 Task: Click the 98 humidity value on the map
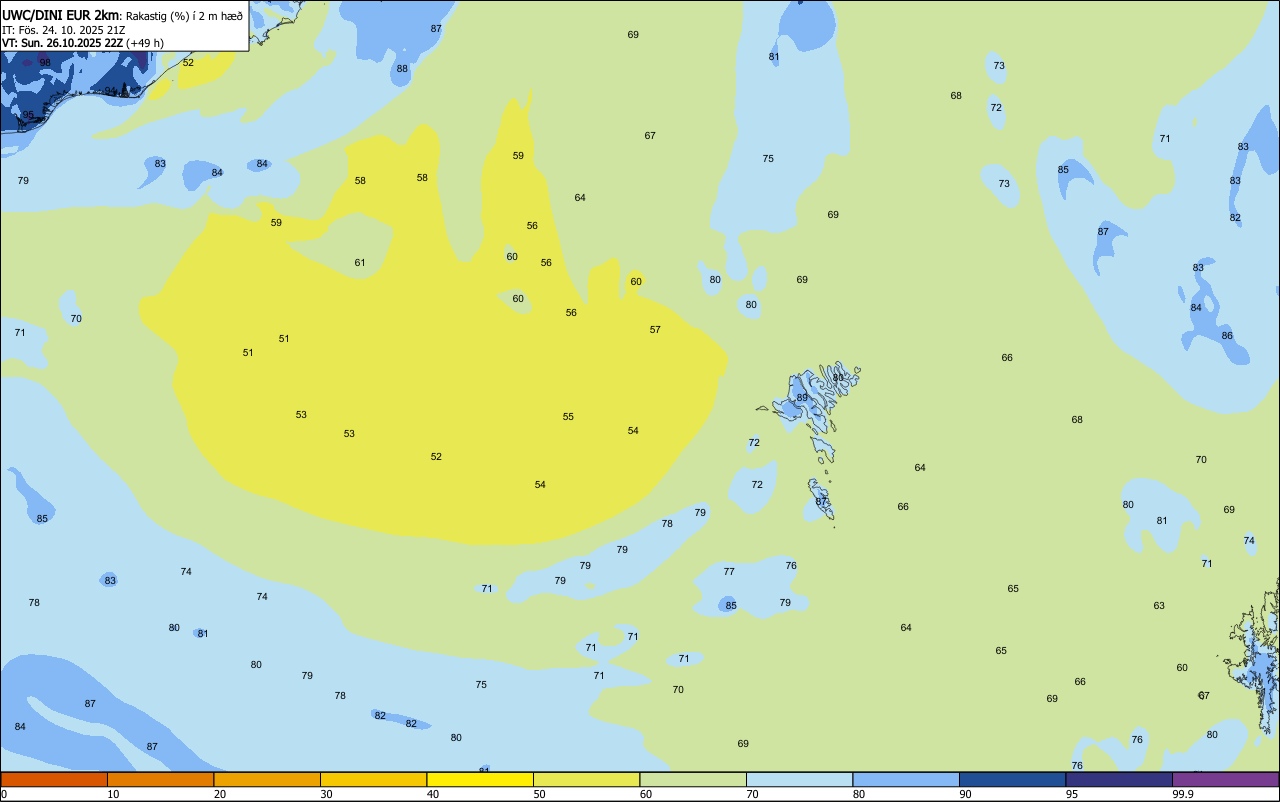[45, 62]
